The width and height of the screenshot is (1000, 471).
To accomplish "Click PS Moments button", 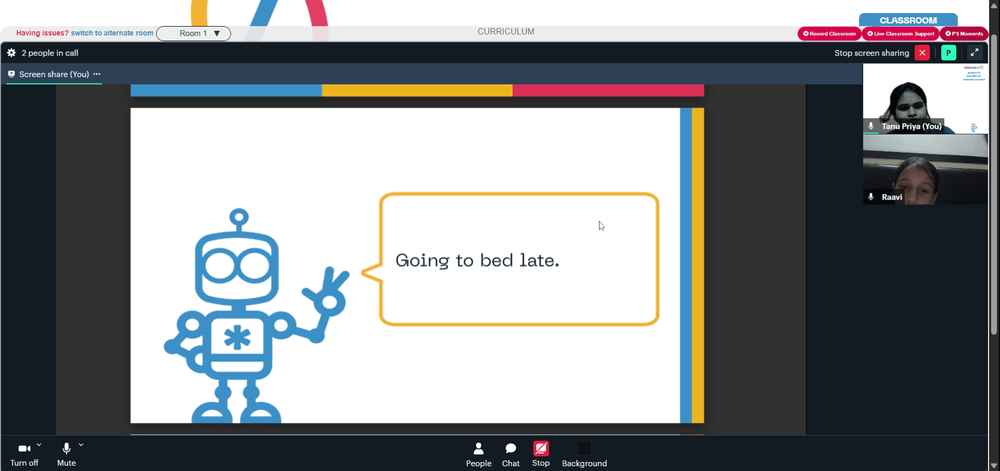I will pos(964,34).
